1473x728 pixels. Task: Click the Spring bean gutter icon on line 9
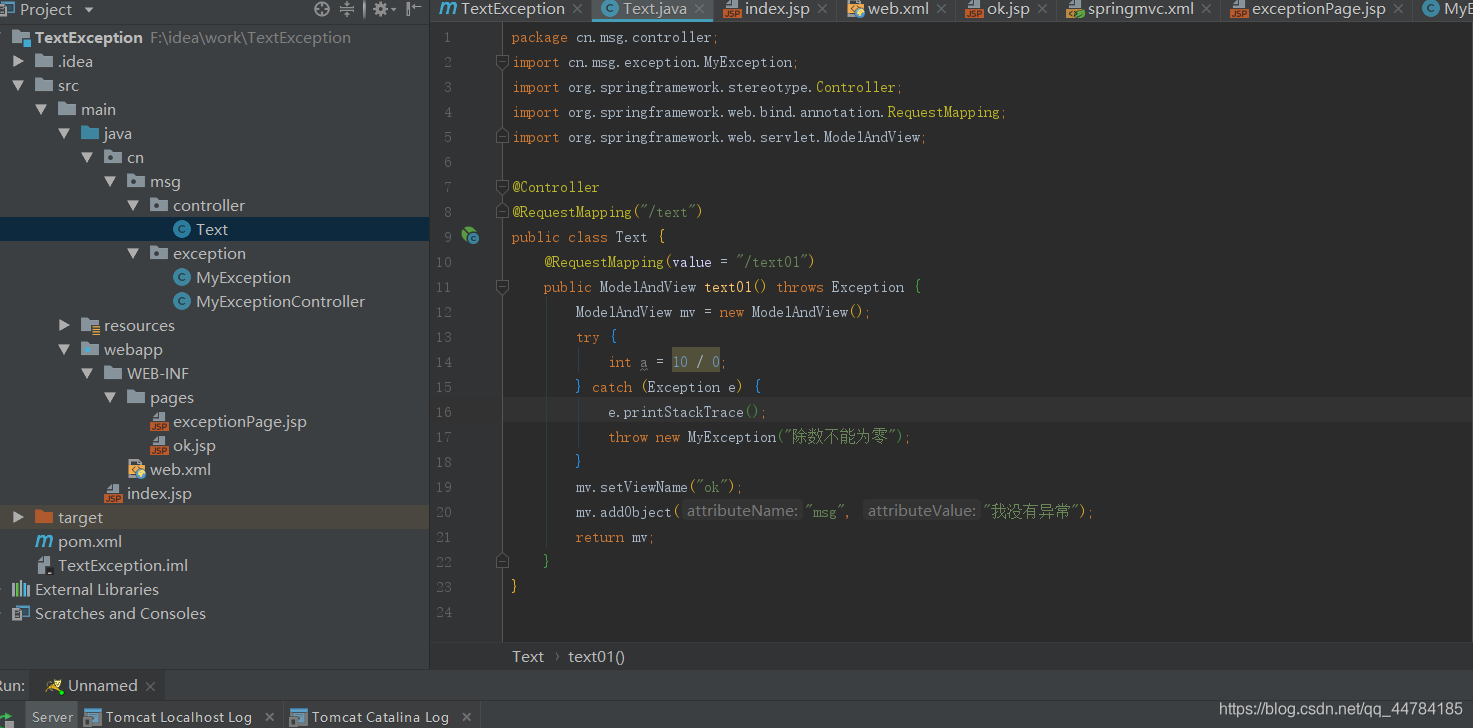click(x=470, y=237)
